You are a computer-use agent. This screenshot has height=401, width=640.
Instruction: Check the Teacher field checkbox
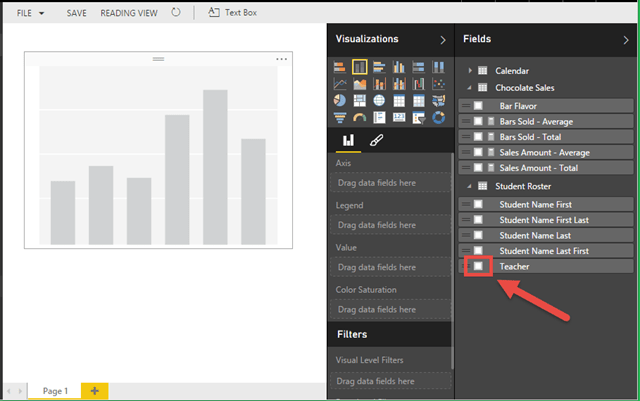coord(479,267)
